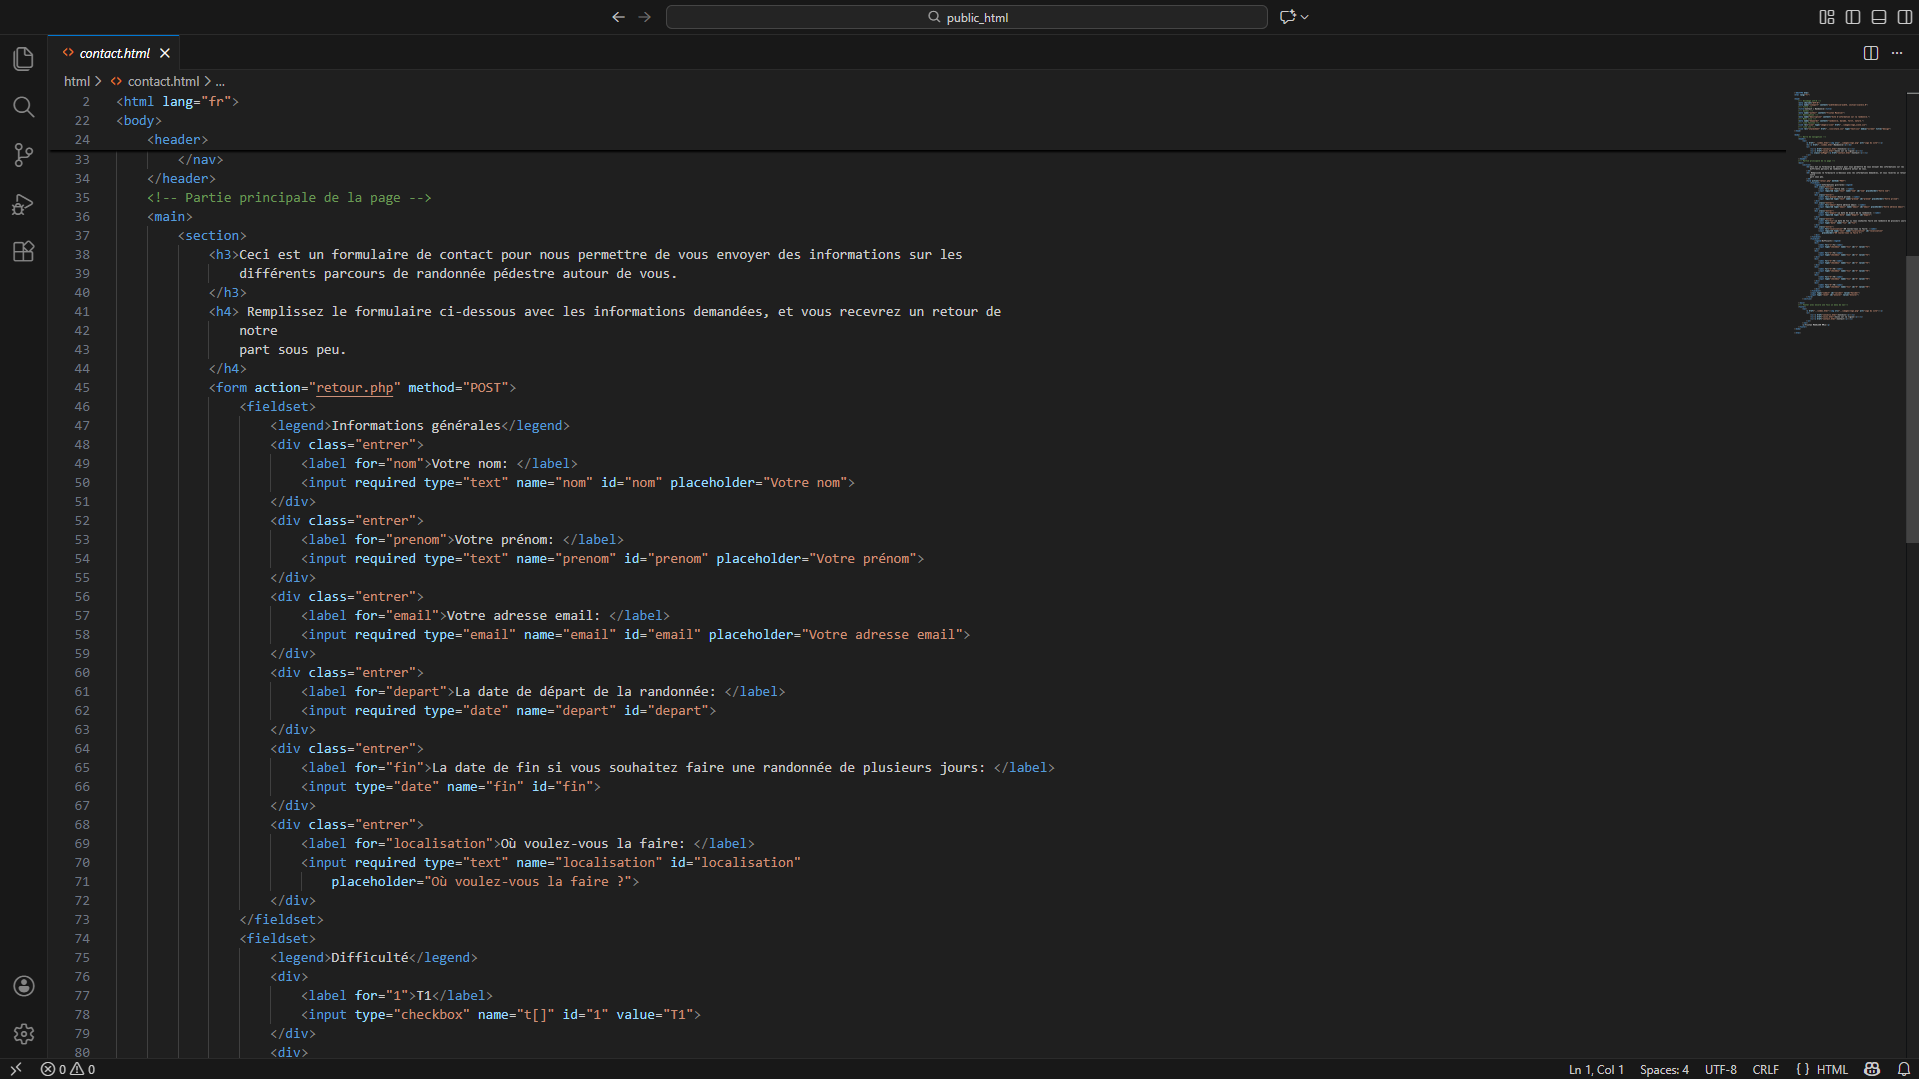Open the notifications bell icon
This screenshot has height=1079, width=1919.
pos(1904,1069)
